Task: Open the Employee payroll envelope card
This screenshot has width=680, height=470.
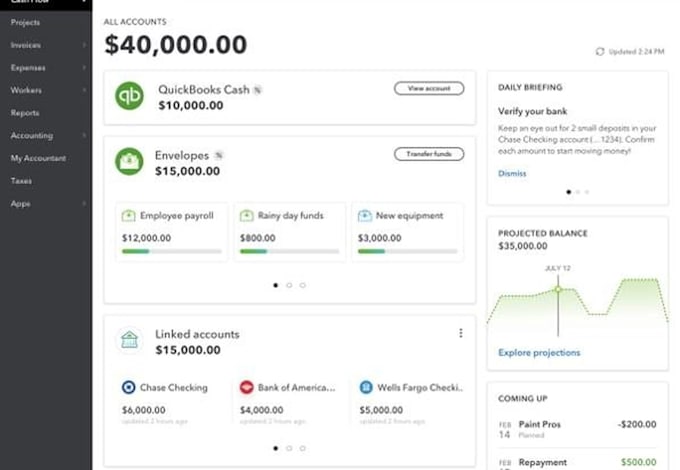Action: coord(172,232)
